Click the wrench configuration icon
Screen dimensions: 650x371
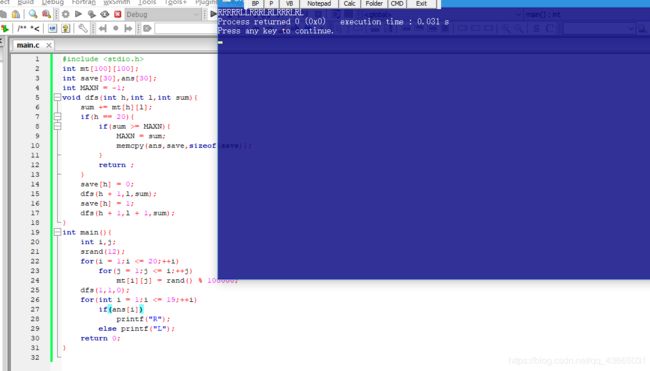(x=83, y=28)
